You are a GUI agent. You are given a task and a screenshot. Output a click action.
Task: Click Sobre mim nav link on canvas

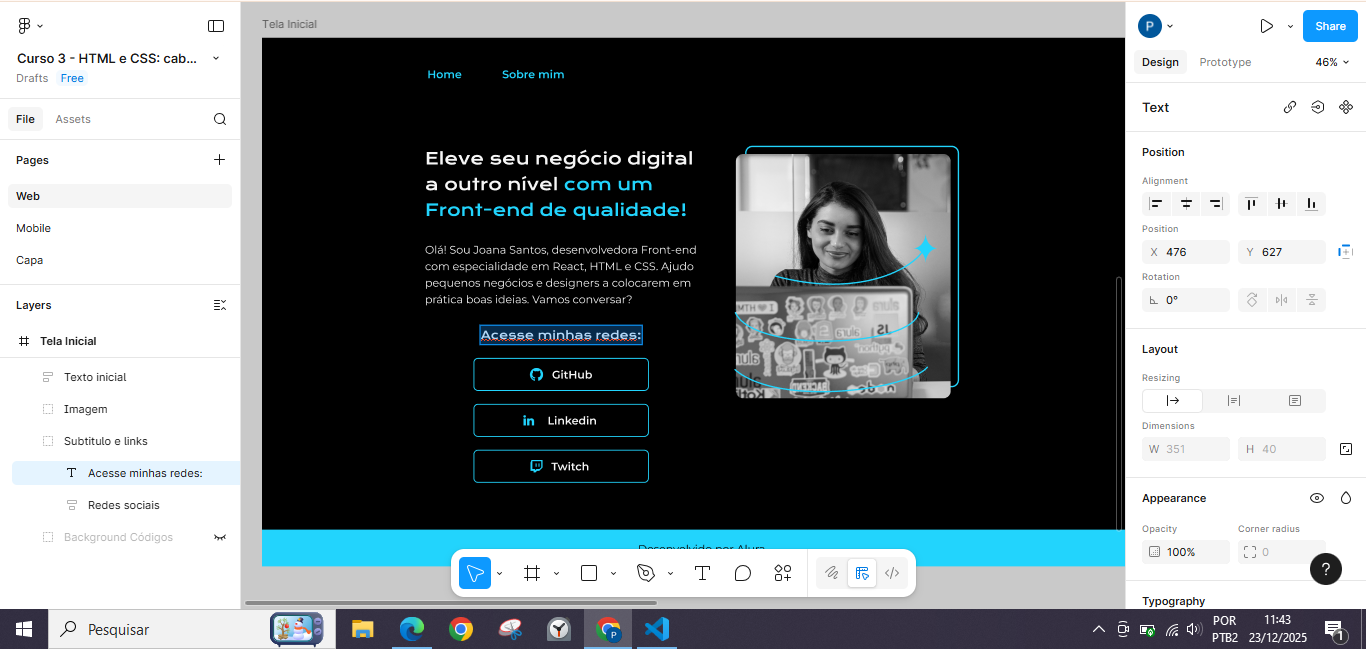coord(533,74)
